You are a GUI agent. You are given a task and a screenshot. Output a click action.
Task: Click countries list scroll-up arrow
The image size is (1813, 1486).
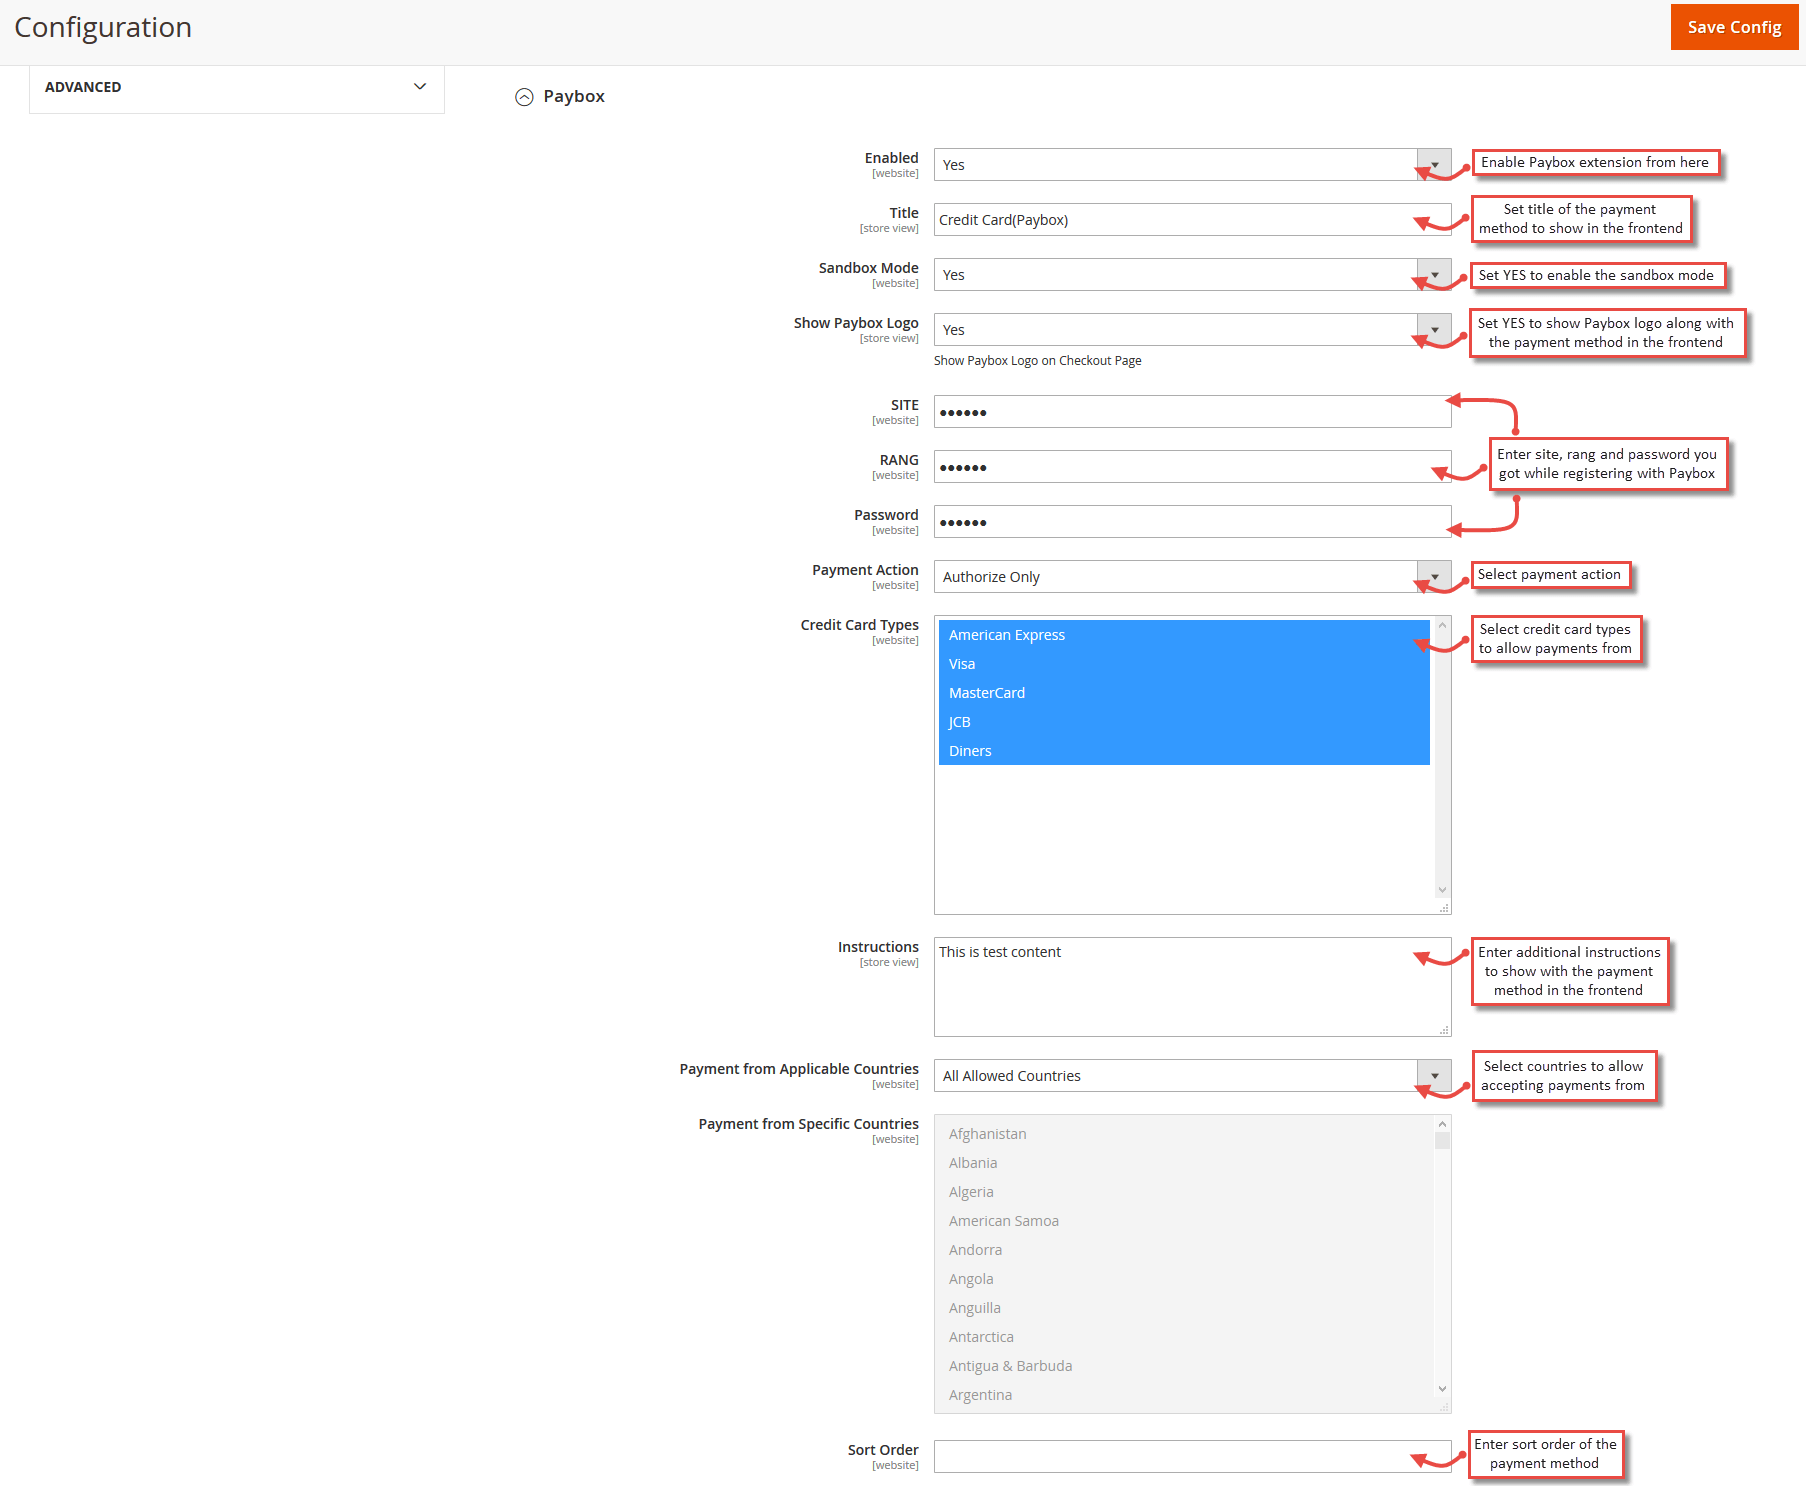pyautogui.click(x=1442, y=1125)
